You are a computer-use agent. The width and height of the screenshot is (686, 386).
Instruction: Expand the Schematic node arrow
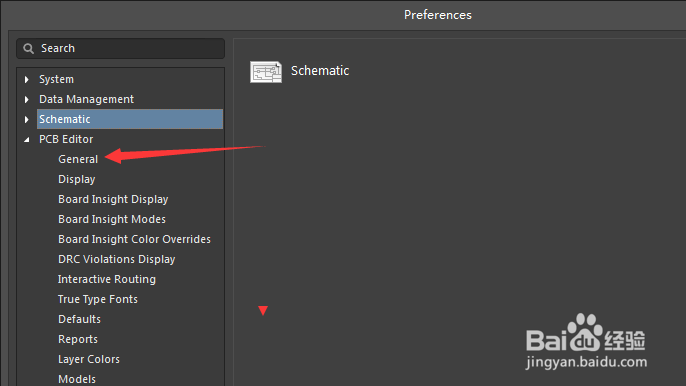click(27, 119)
